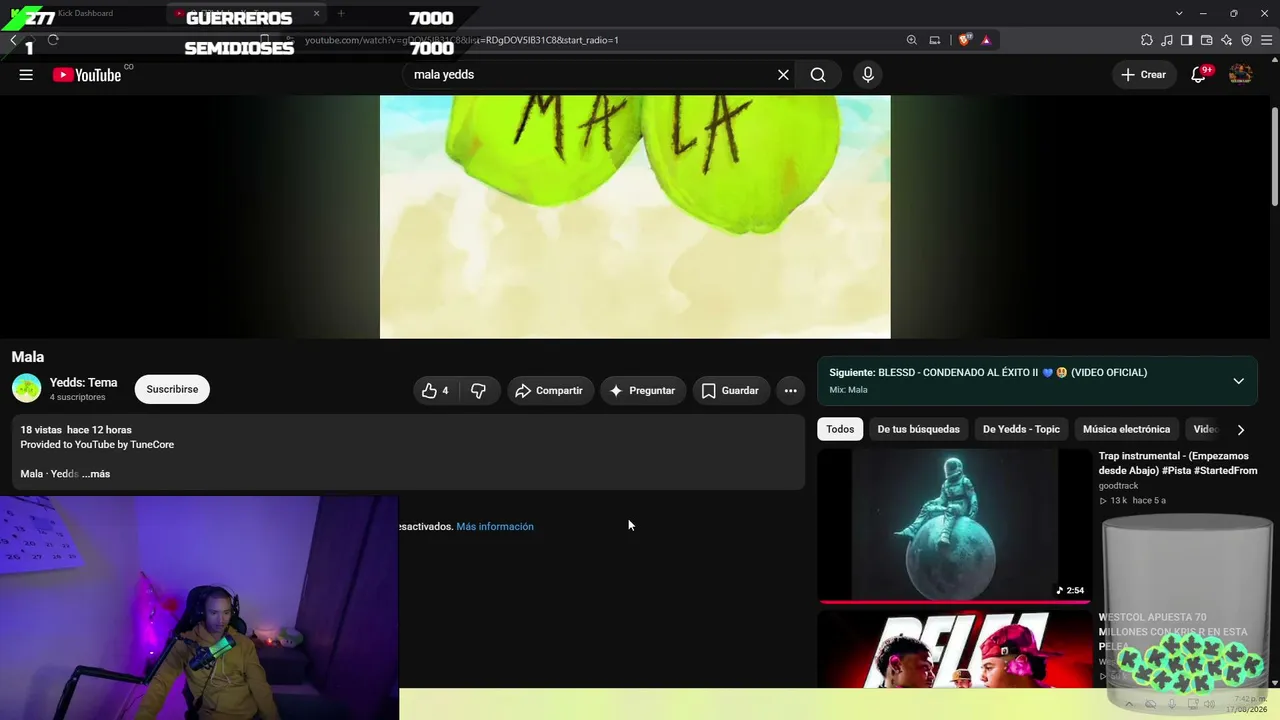Save video with the Guardar button
This screenshot has height=720, width=1280.
(x=730, y=391)
